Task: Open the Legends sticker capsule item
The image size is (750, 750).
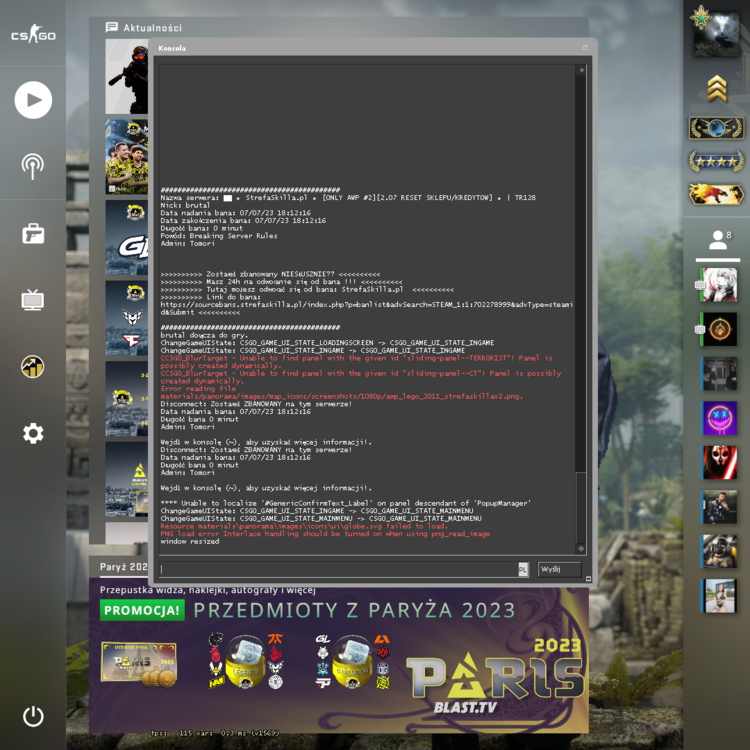Action: [245, 662]
